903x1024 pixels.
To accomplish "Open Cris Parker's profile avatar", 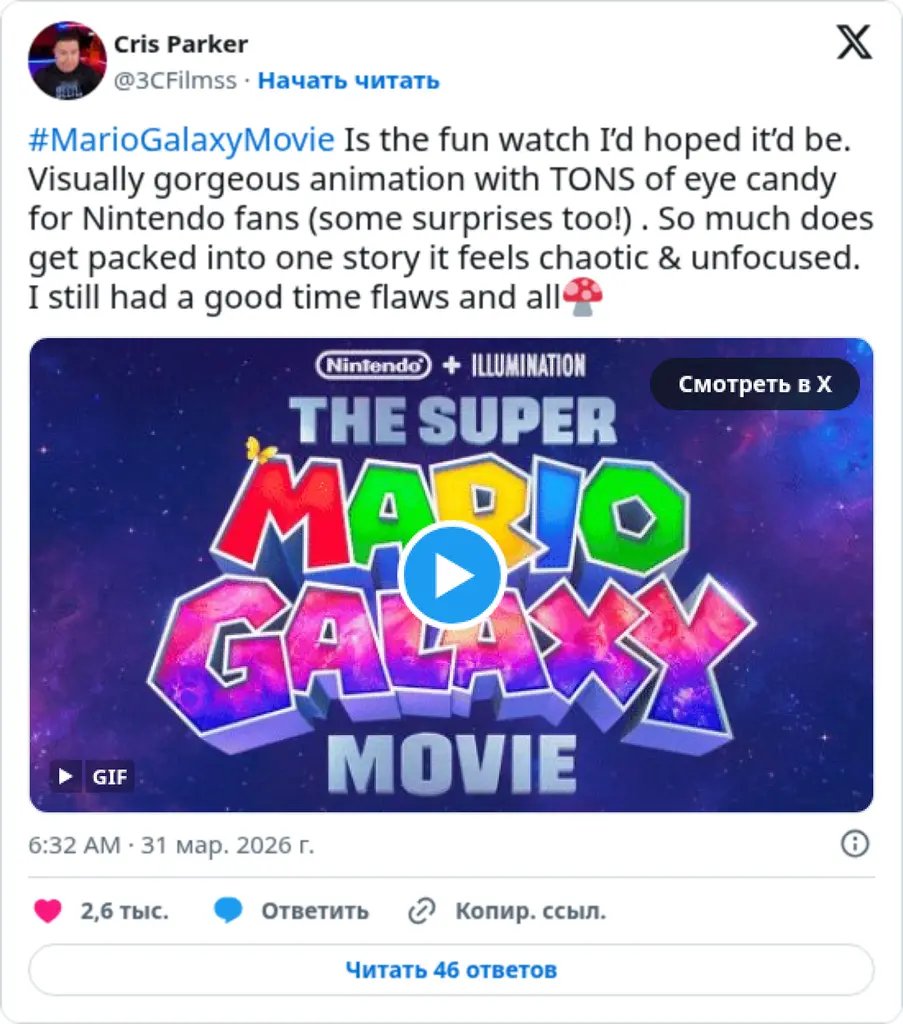I will [67, 61].
